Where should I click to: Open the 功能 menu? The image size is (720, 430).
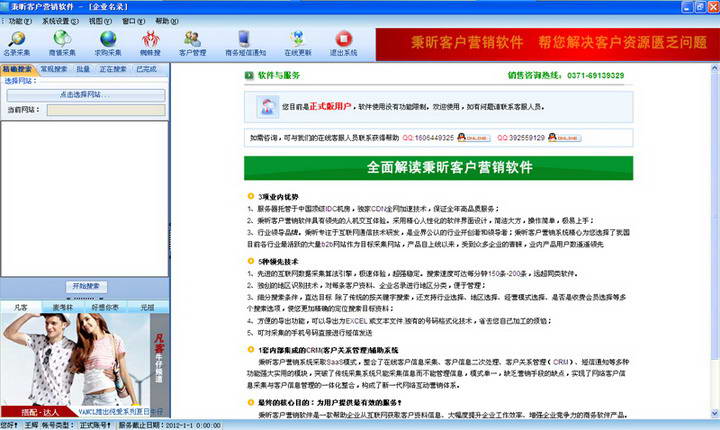[19, 21]
